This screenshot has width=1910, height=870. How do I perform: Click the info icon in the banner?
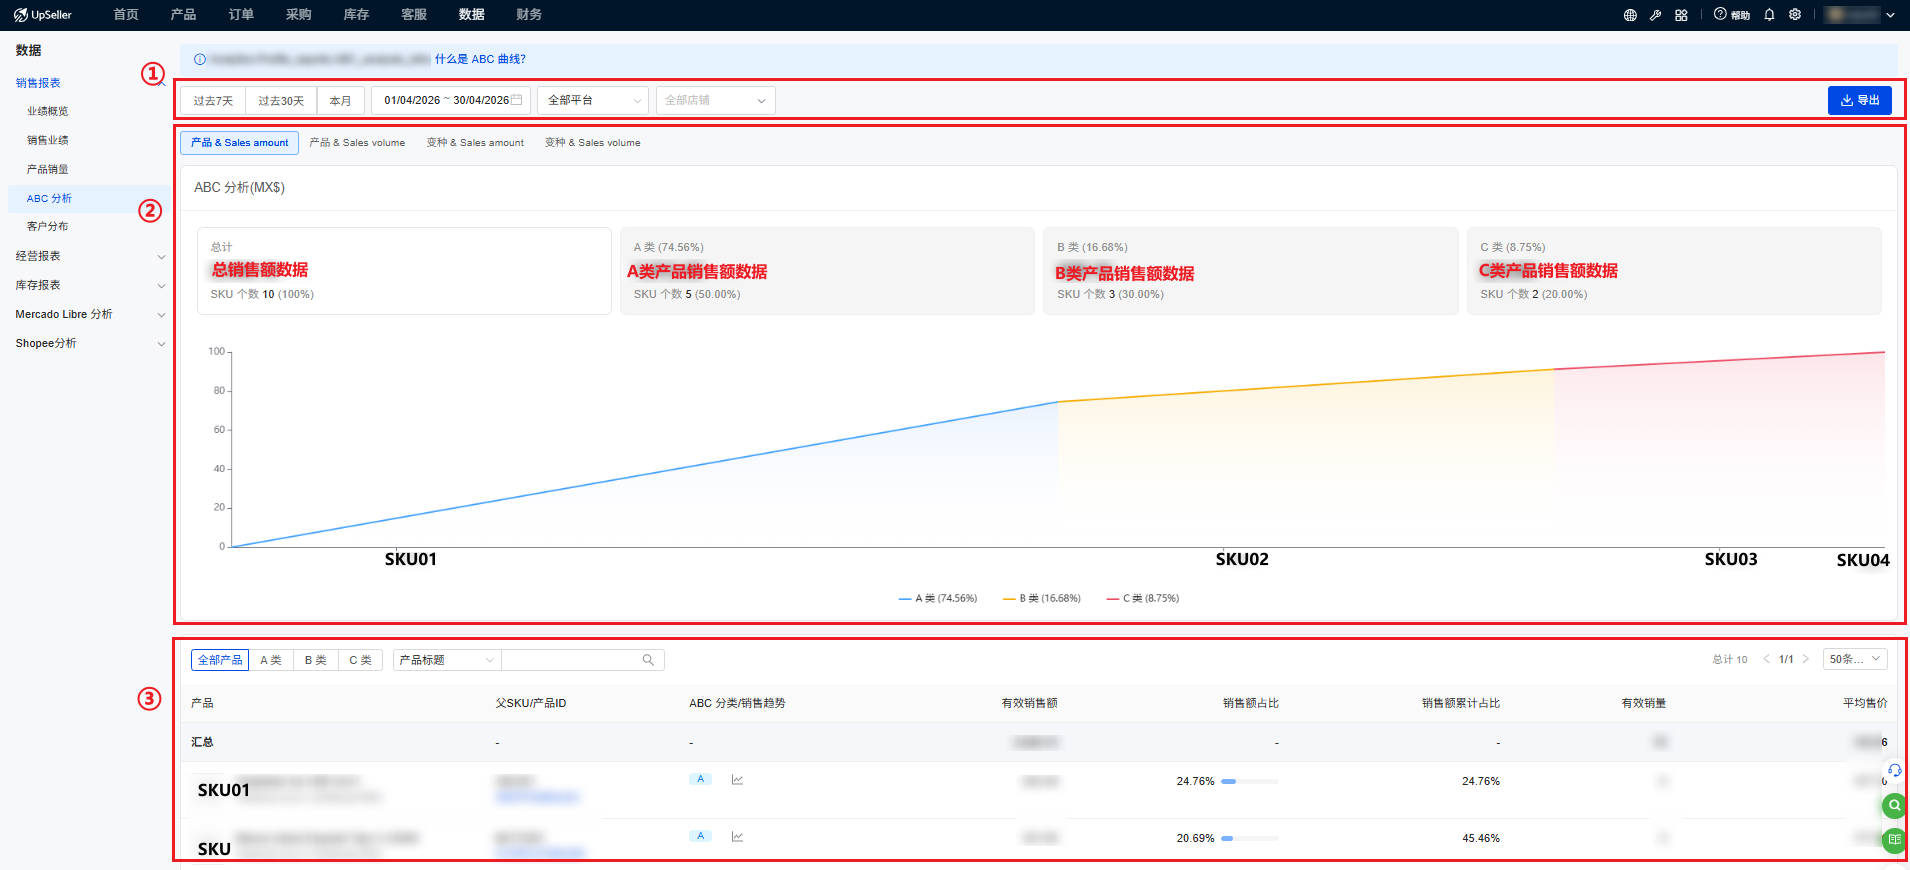(x=199, y=59)
